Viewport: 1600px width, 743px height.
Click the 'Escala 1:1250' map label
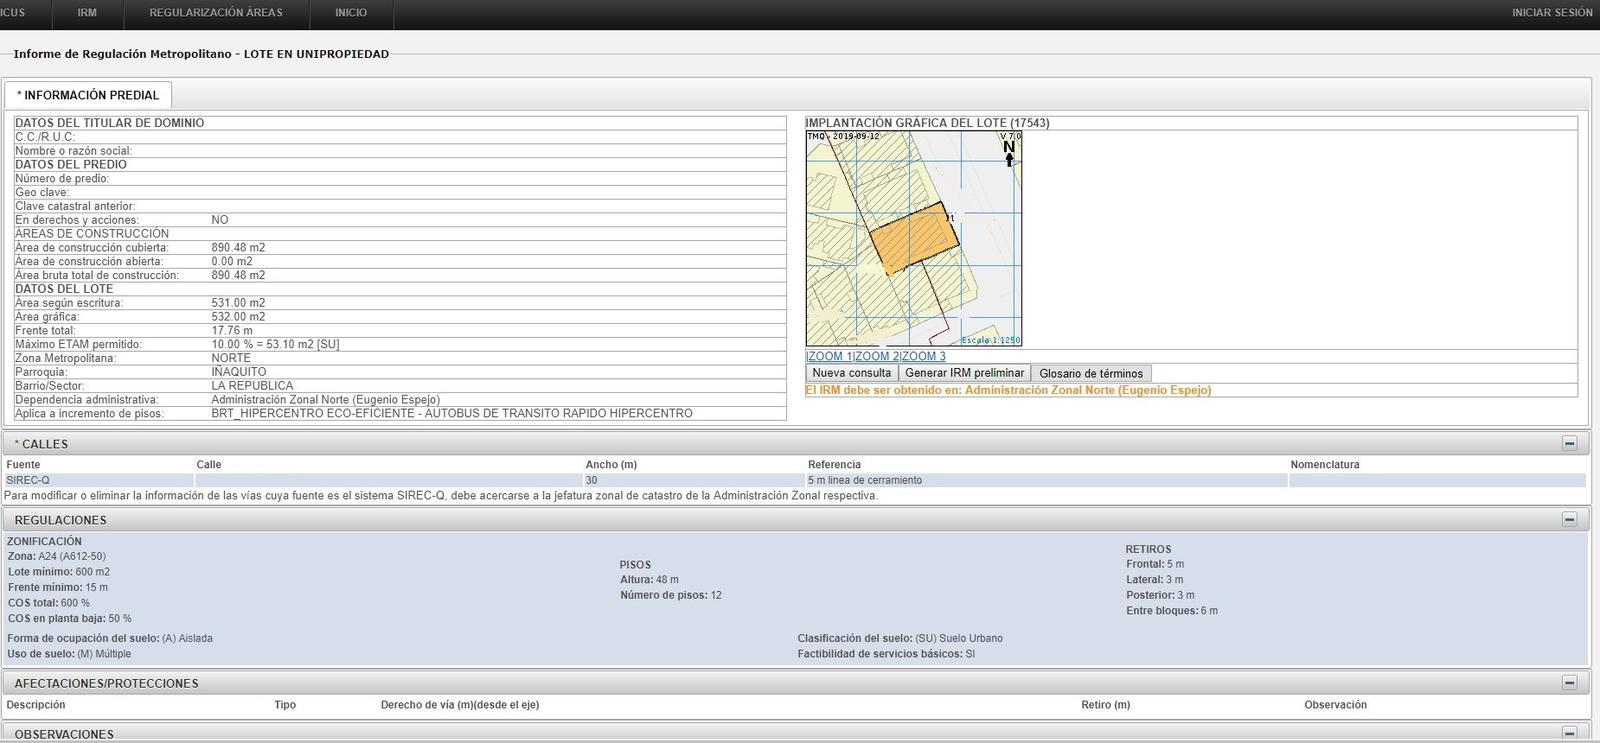[990, 340]
